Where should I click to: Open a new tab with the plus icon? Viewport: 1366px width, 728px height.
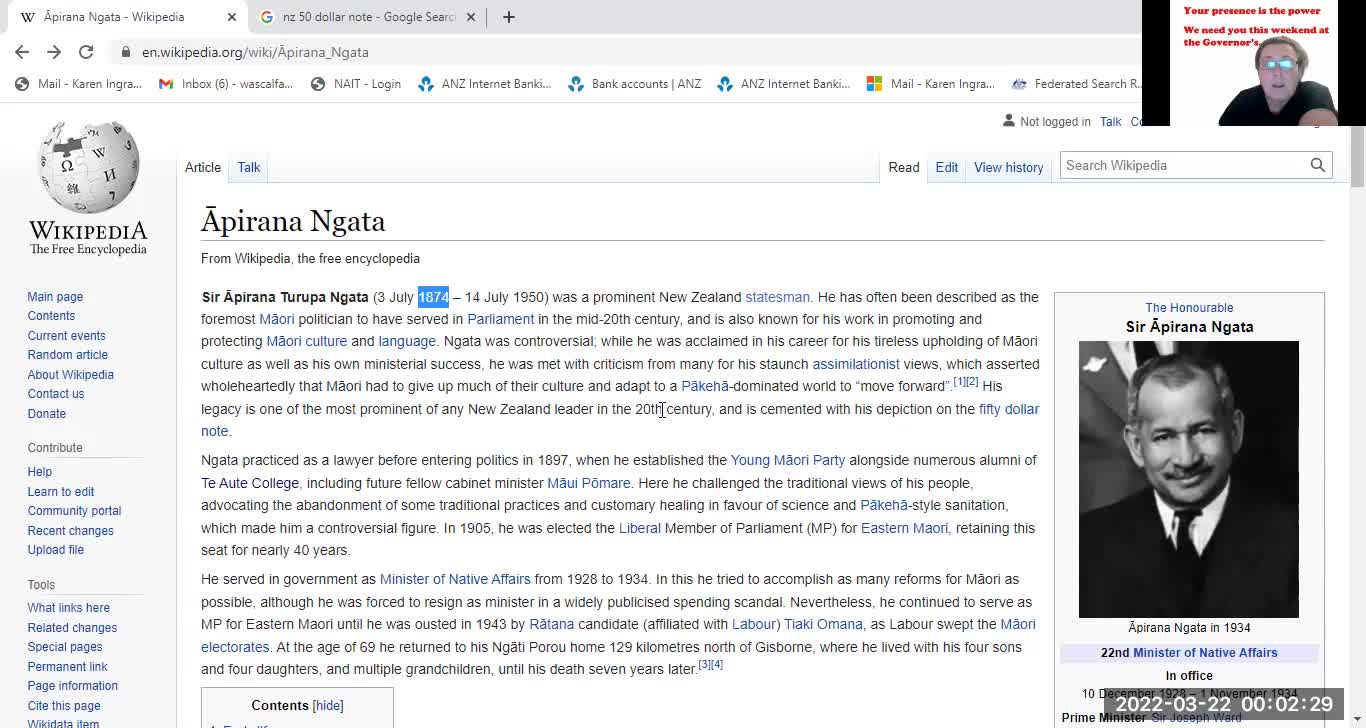click(x=508, y=17)
